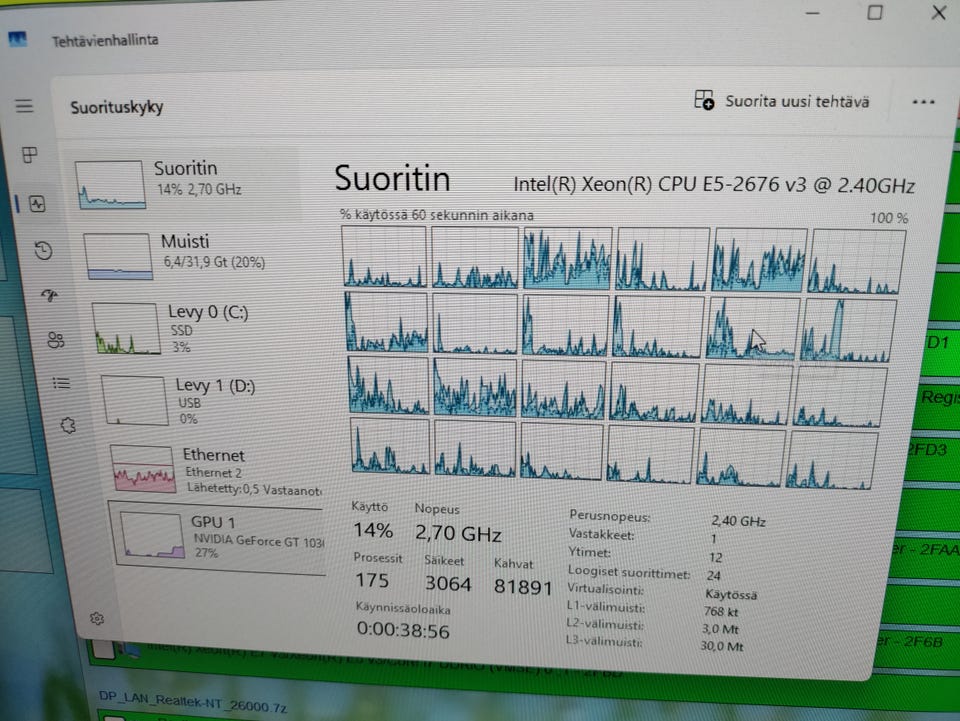Open the Processes page icon in sidebar
Viewport: 960px width, 721px height.
29,154
